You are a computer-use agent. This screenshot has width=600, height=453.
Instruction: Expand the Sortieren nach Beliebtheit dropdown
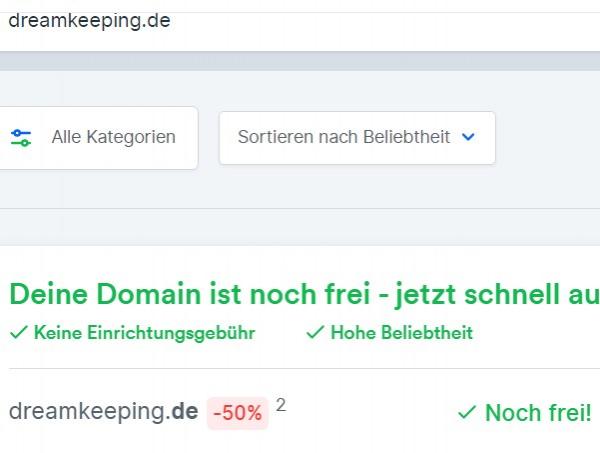pos(357,138)
